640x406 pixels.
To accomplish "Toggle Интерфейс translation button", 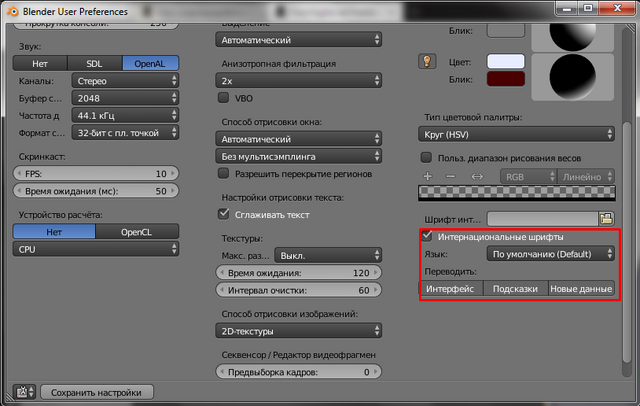I will coord(451,288).
